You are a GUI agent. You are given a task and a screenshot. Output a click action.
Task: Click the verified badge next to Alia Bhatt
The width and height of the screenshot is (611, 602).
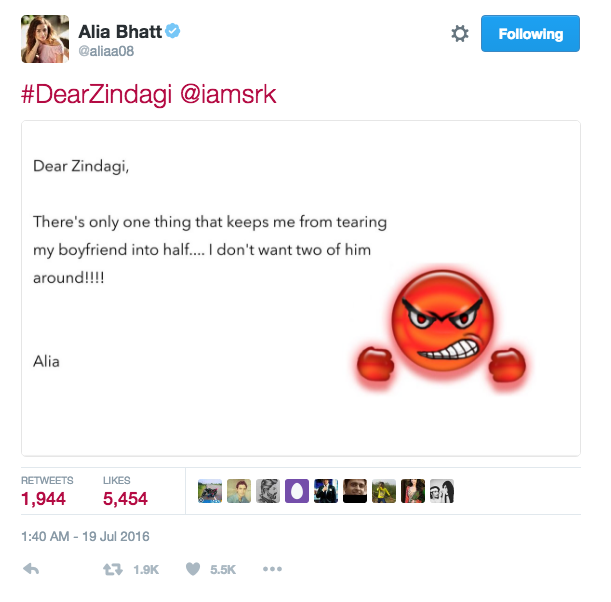point(173,31)
